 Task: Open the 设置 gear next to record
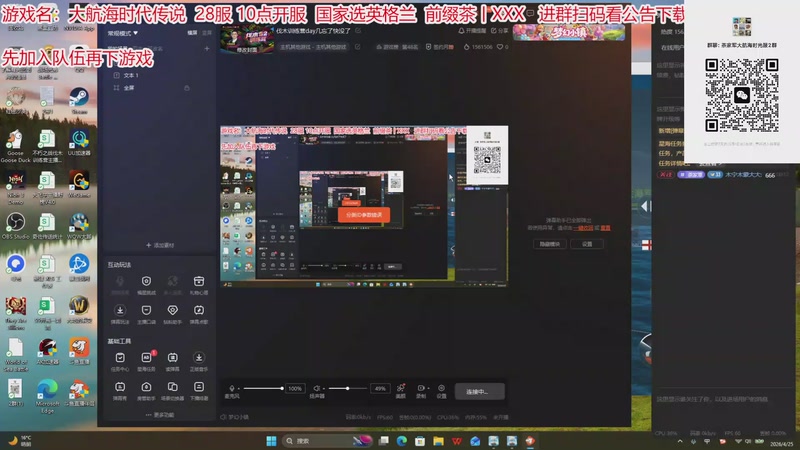point(441,388)
